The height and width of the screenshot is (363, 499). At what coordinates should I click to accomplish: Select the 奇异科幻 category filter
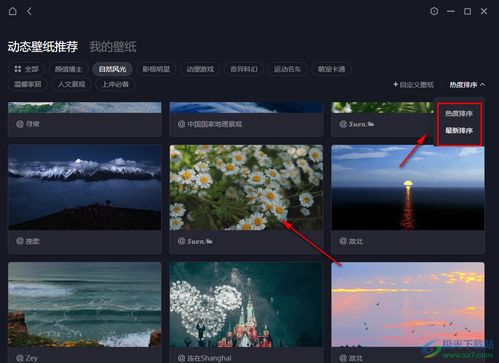(244, 69)
